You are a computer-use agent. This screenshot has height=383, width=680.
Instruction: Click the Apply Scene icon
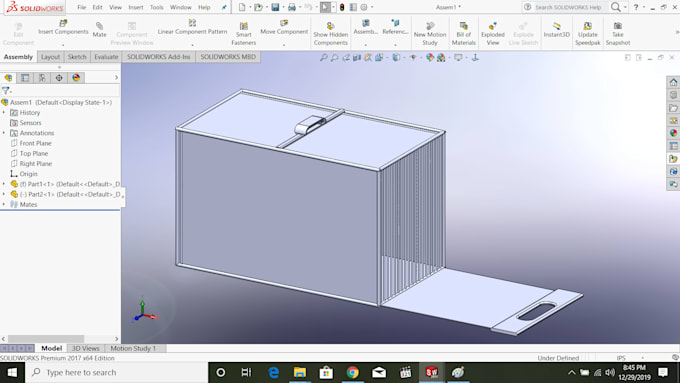pyautogui.click(x=441, y=57)
